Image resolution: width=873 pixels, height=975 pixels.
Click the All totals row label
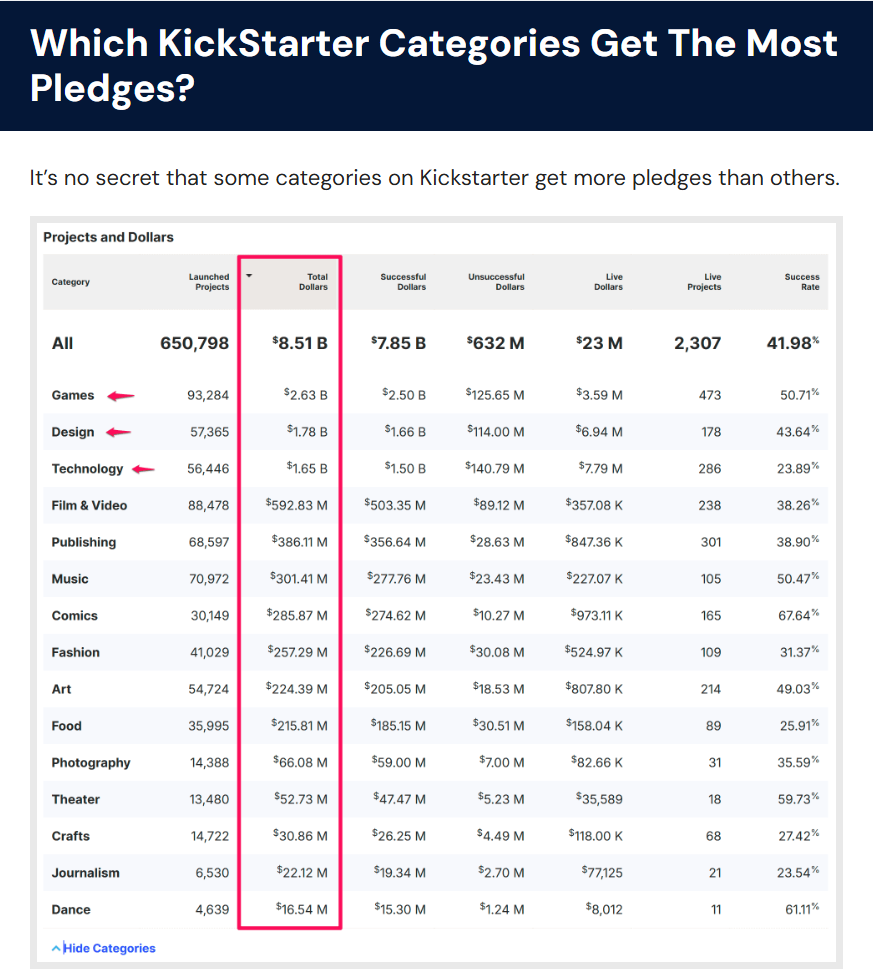pos(62,343)
